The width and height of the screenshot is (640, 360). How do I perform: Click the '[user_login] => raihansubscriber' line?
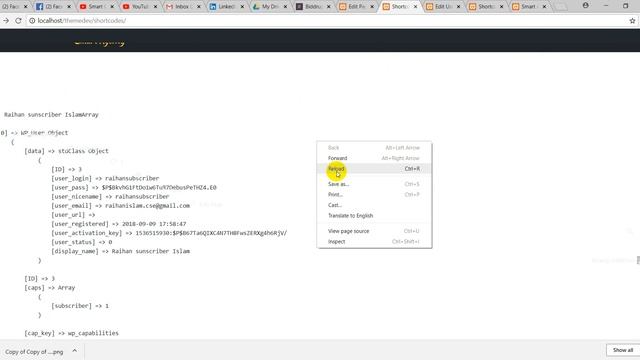105,178
